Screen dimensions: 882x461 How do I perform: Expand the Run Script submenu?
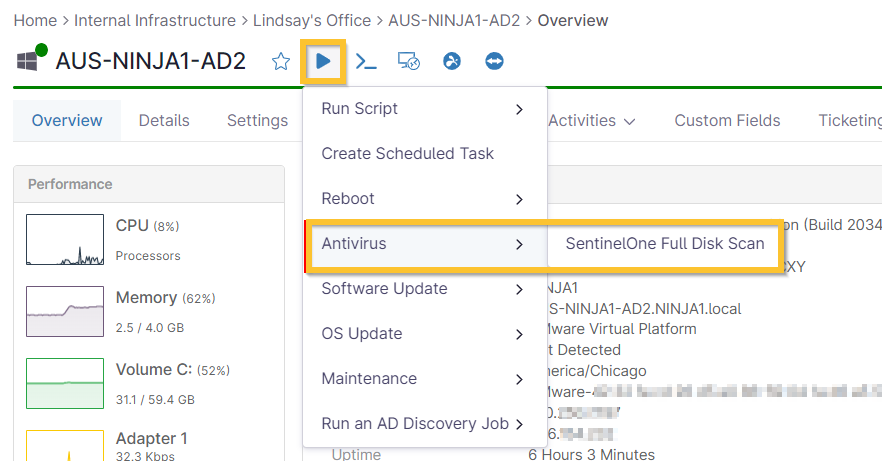coord(424,109)
